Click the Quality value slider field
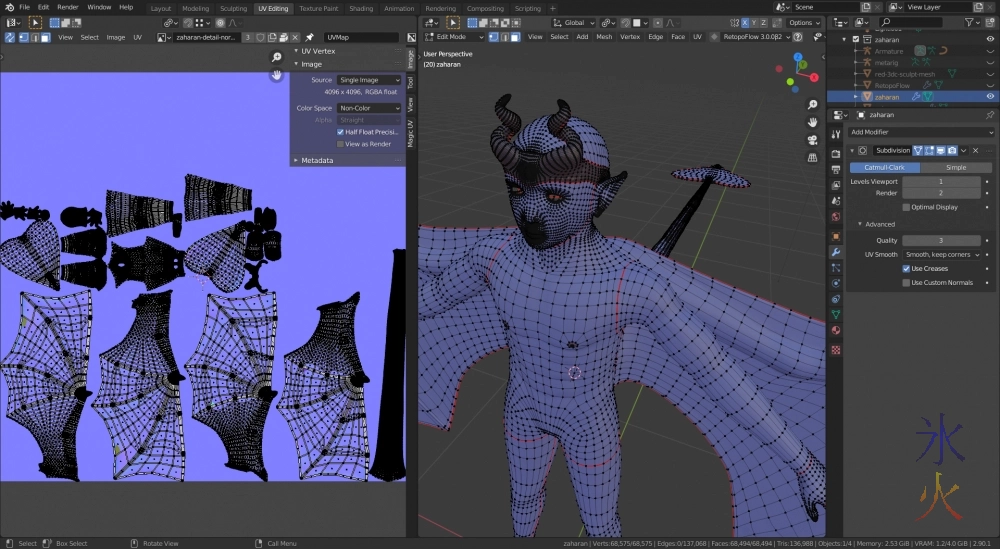This screenshot has width=1000, height=549. click(x=941, y=240)
